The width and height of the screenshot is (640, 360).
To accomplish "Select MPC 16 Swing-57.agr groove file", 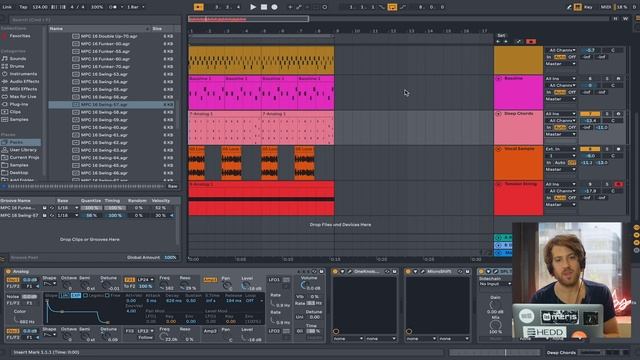I will 111,104.
